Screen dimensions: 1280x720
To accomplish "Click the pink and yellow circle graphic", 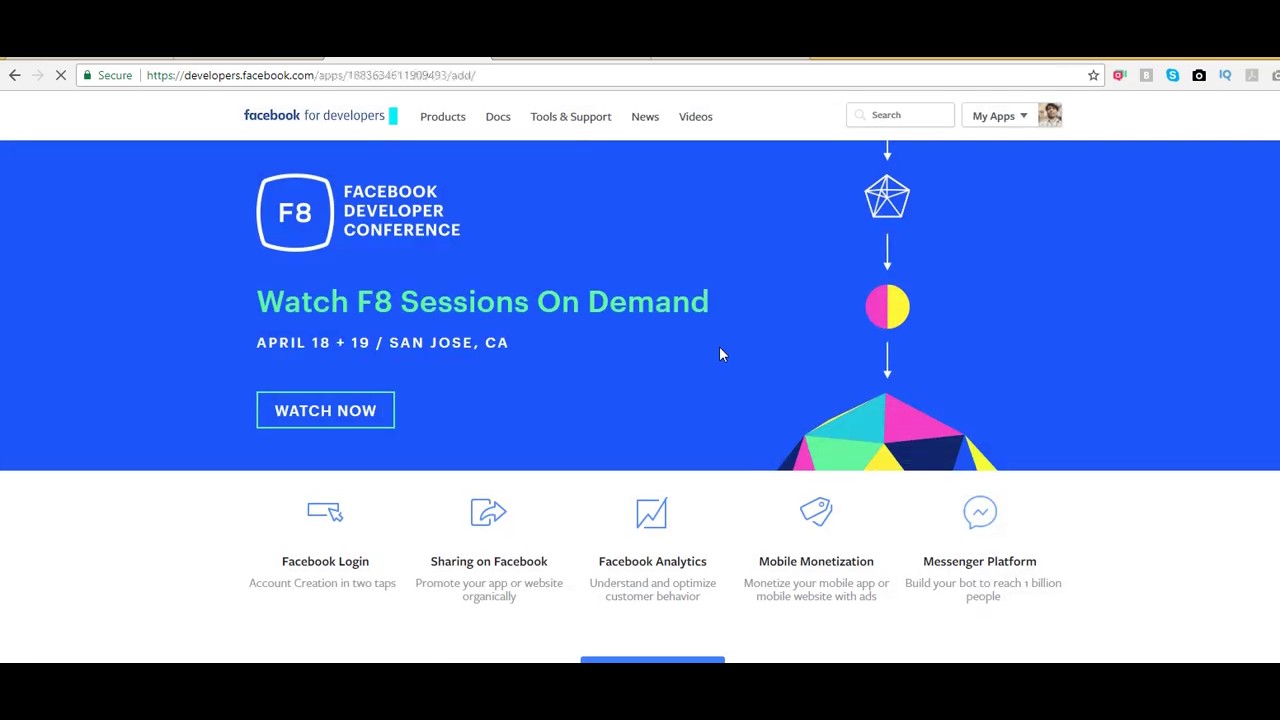I will click(887, 306).
